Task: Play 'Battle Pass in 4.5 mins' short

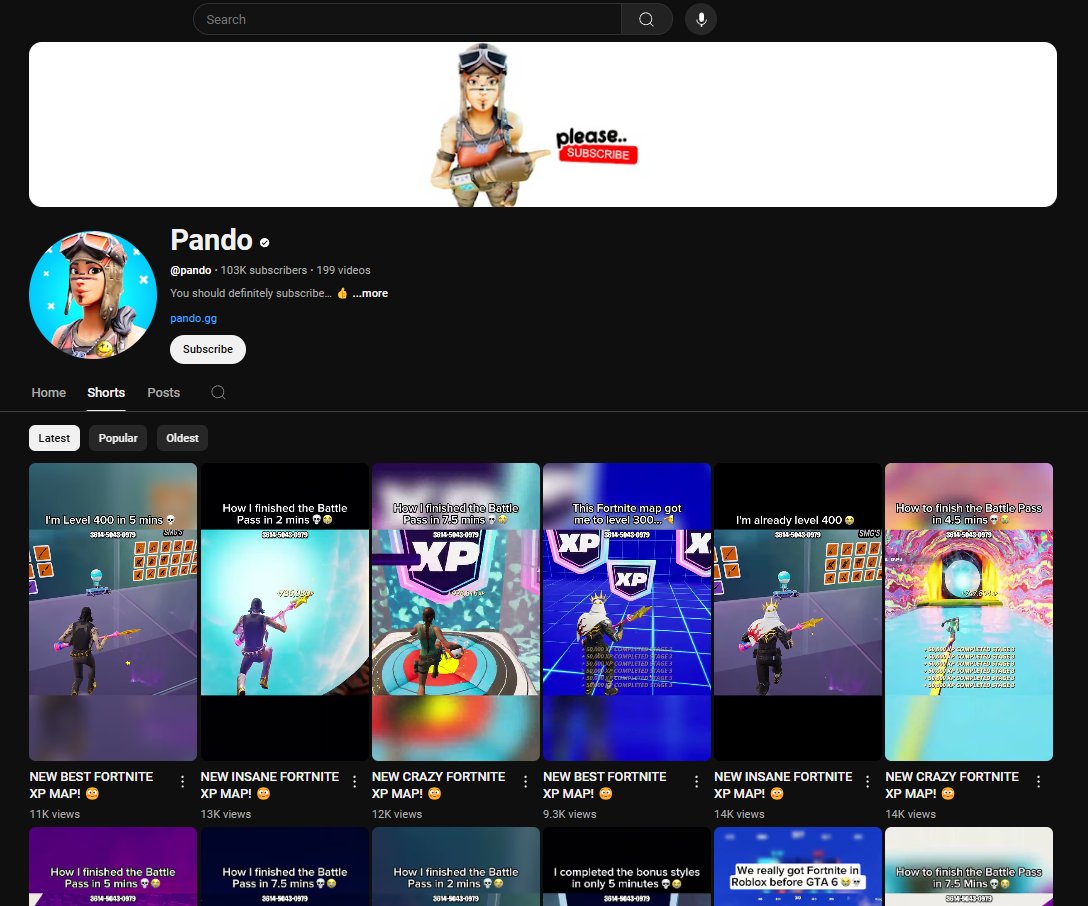Action: (x=969, y=612)
